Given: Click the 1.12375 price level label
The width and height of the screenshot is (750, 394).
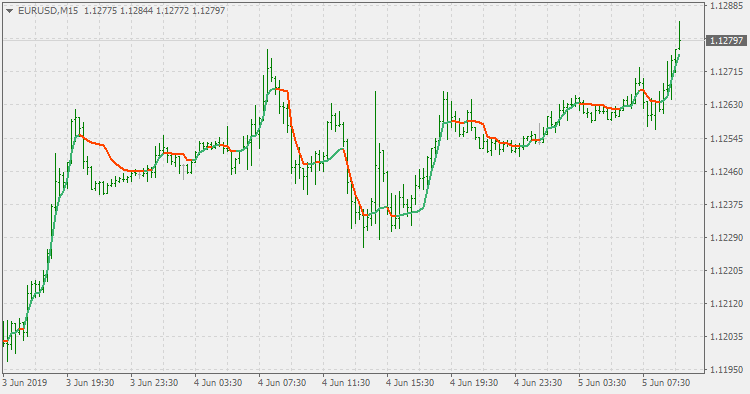Looking at the screenshot, I should pyautogui.click(x=727, y=205).
